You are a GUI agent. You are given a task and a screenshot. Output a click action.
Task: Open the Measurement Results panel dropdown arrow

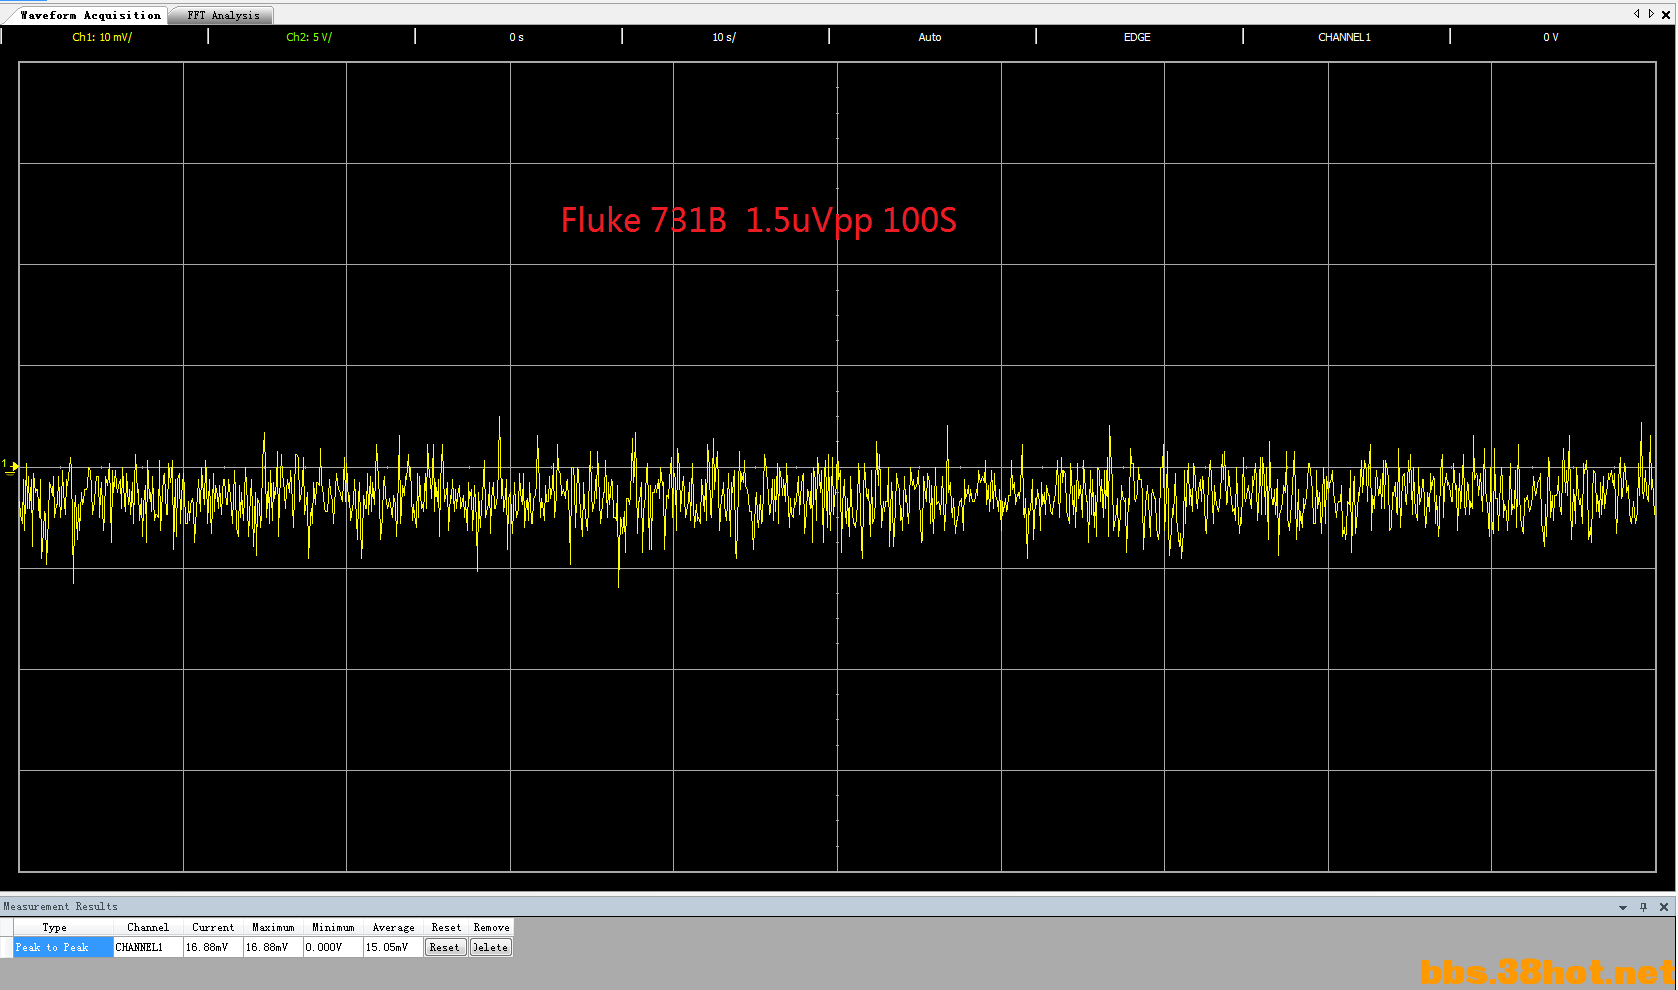[x=1623, y=907]
